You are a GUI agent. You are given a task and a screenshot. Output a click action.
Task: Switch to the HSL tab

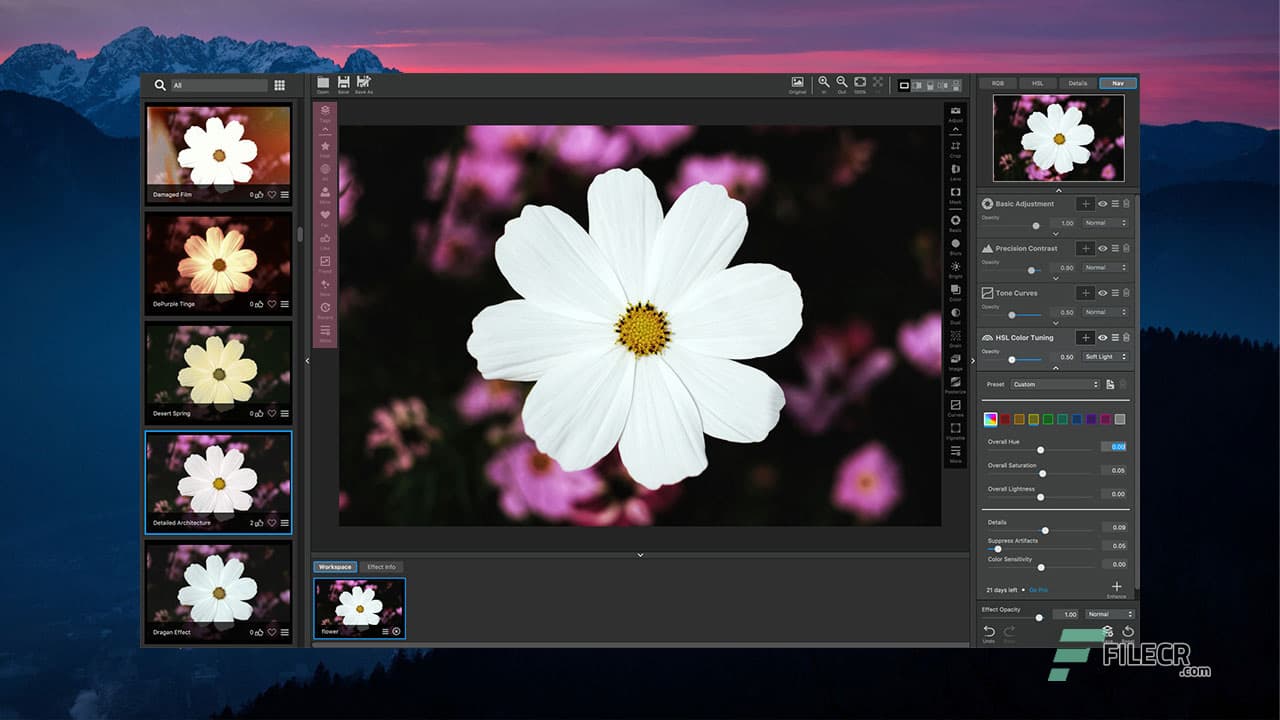pos(1038,83)
